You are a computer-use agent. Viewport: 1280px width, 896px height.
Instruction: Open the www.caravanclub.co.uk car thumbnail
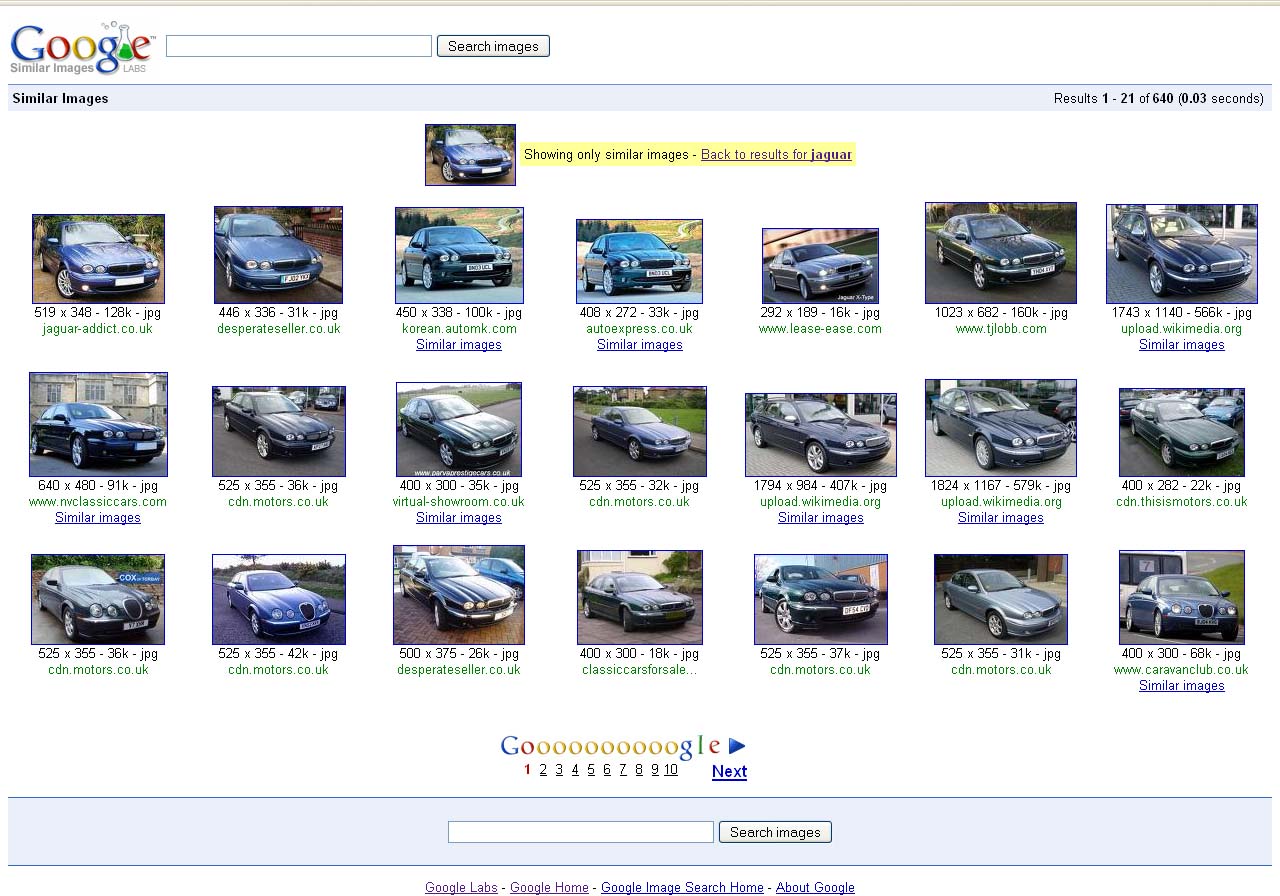tap(1181, 597)
